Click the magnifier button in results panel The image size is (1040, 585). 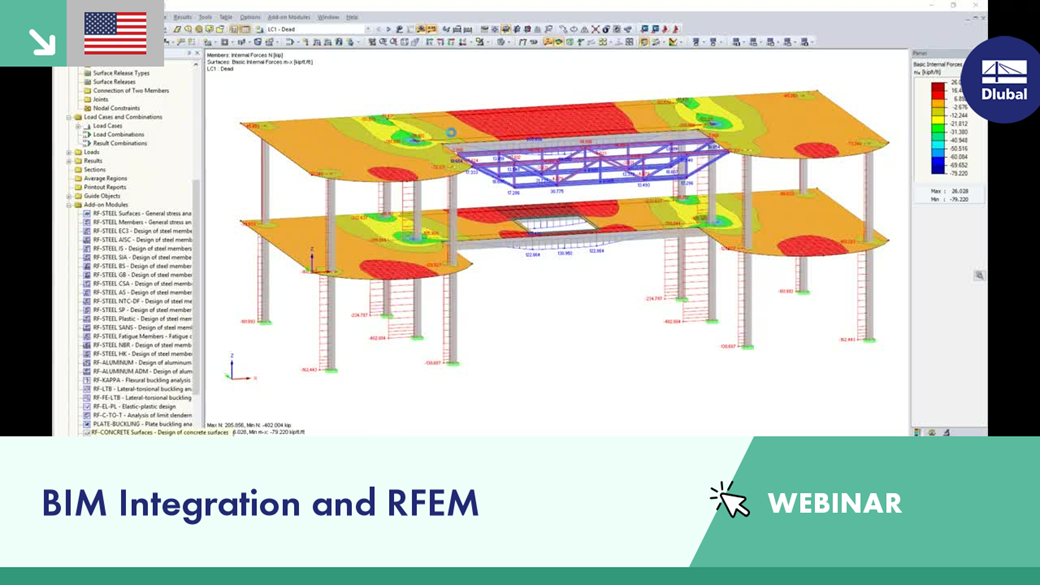[x=979, y=276]
